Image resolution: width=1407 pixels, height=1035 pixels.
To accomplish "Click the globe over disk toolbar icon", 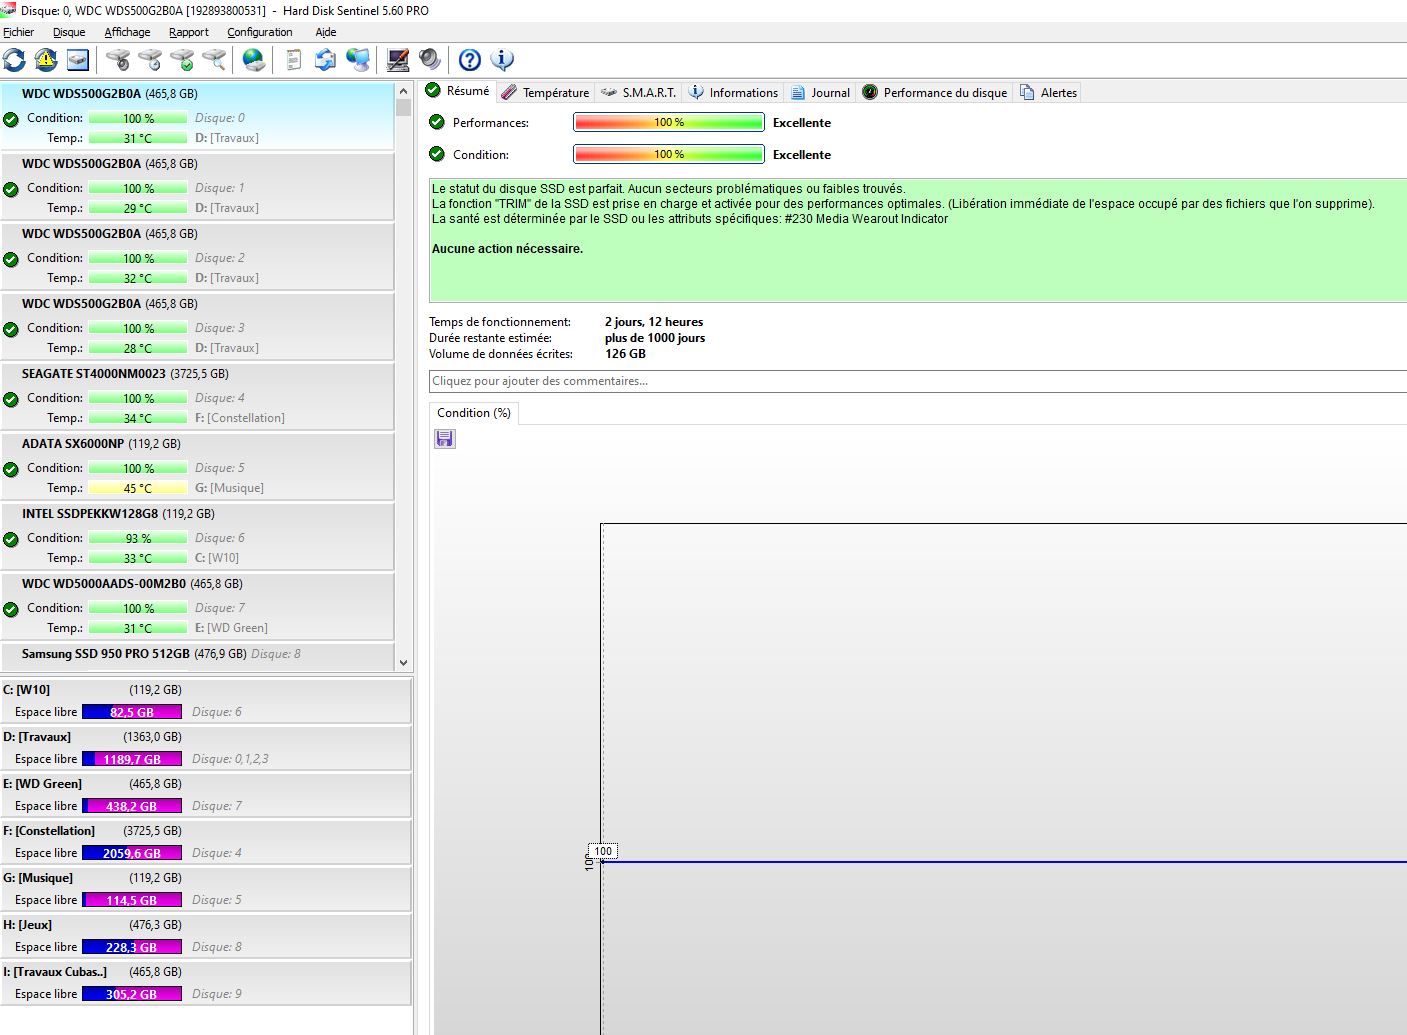I will (254, 60).
